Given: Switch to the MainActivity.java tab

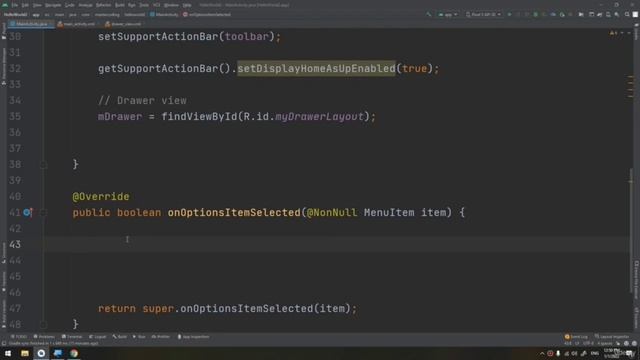Looking at the screenshot, I should tap(31, 24).
